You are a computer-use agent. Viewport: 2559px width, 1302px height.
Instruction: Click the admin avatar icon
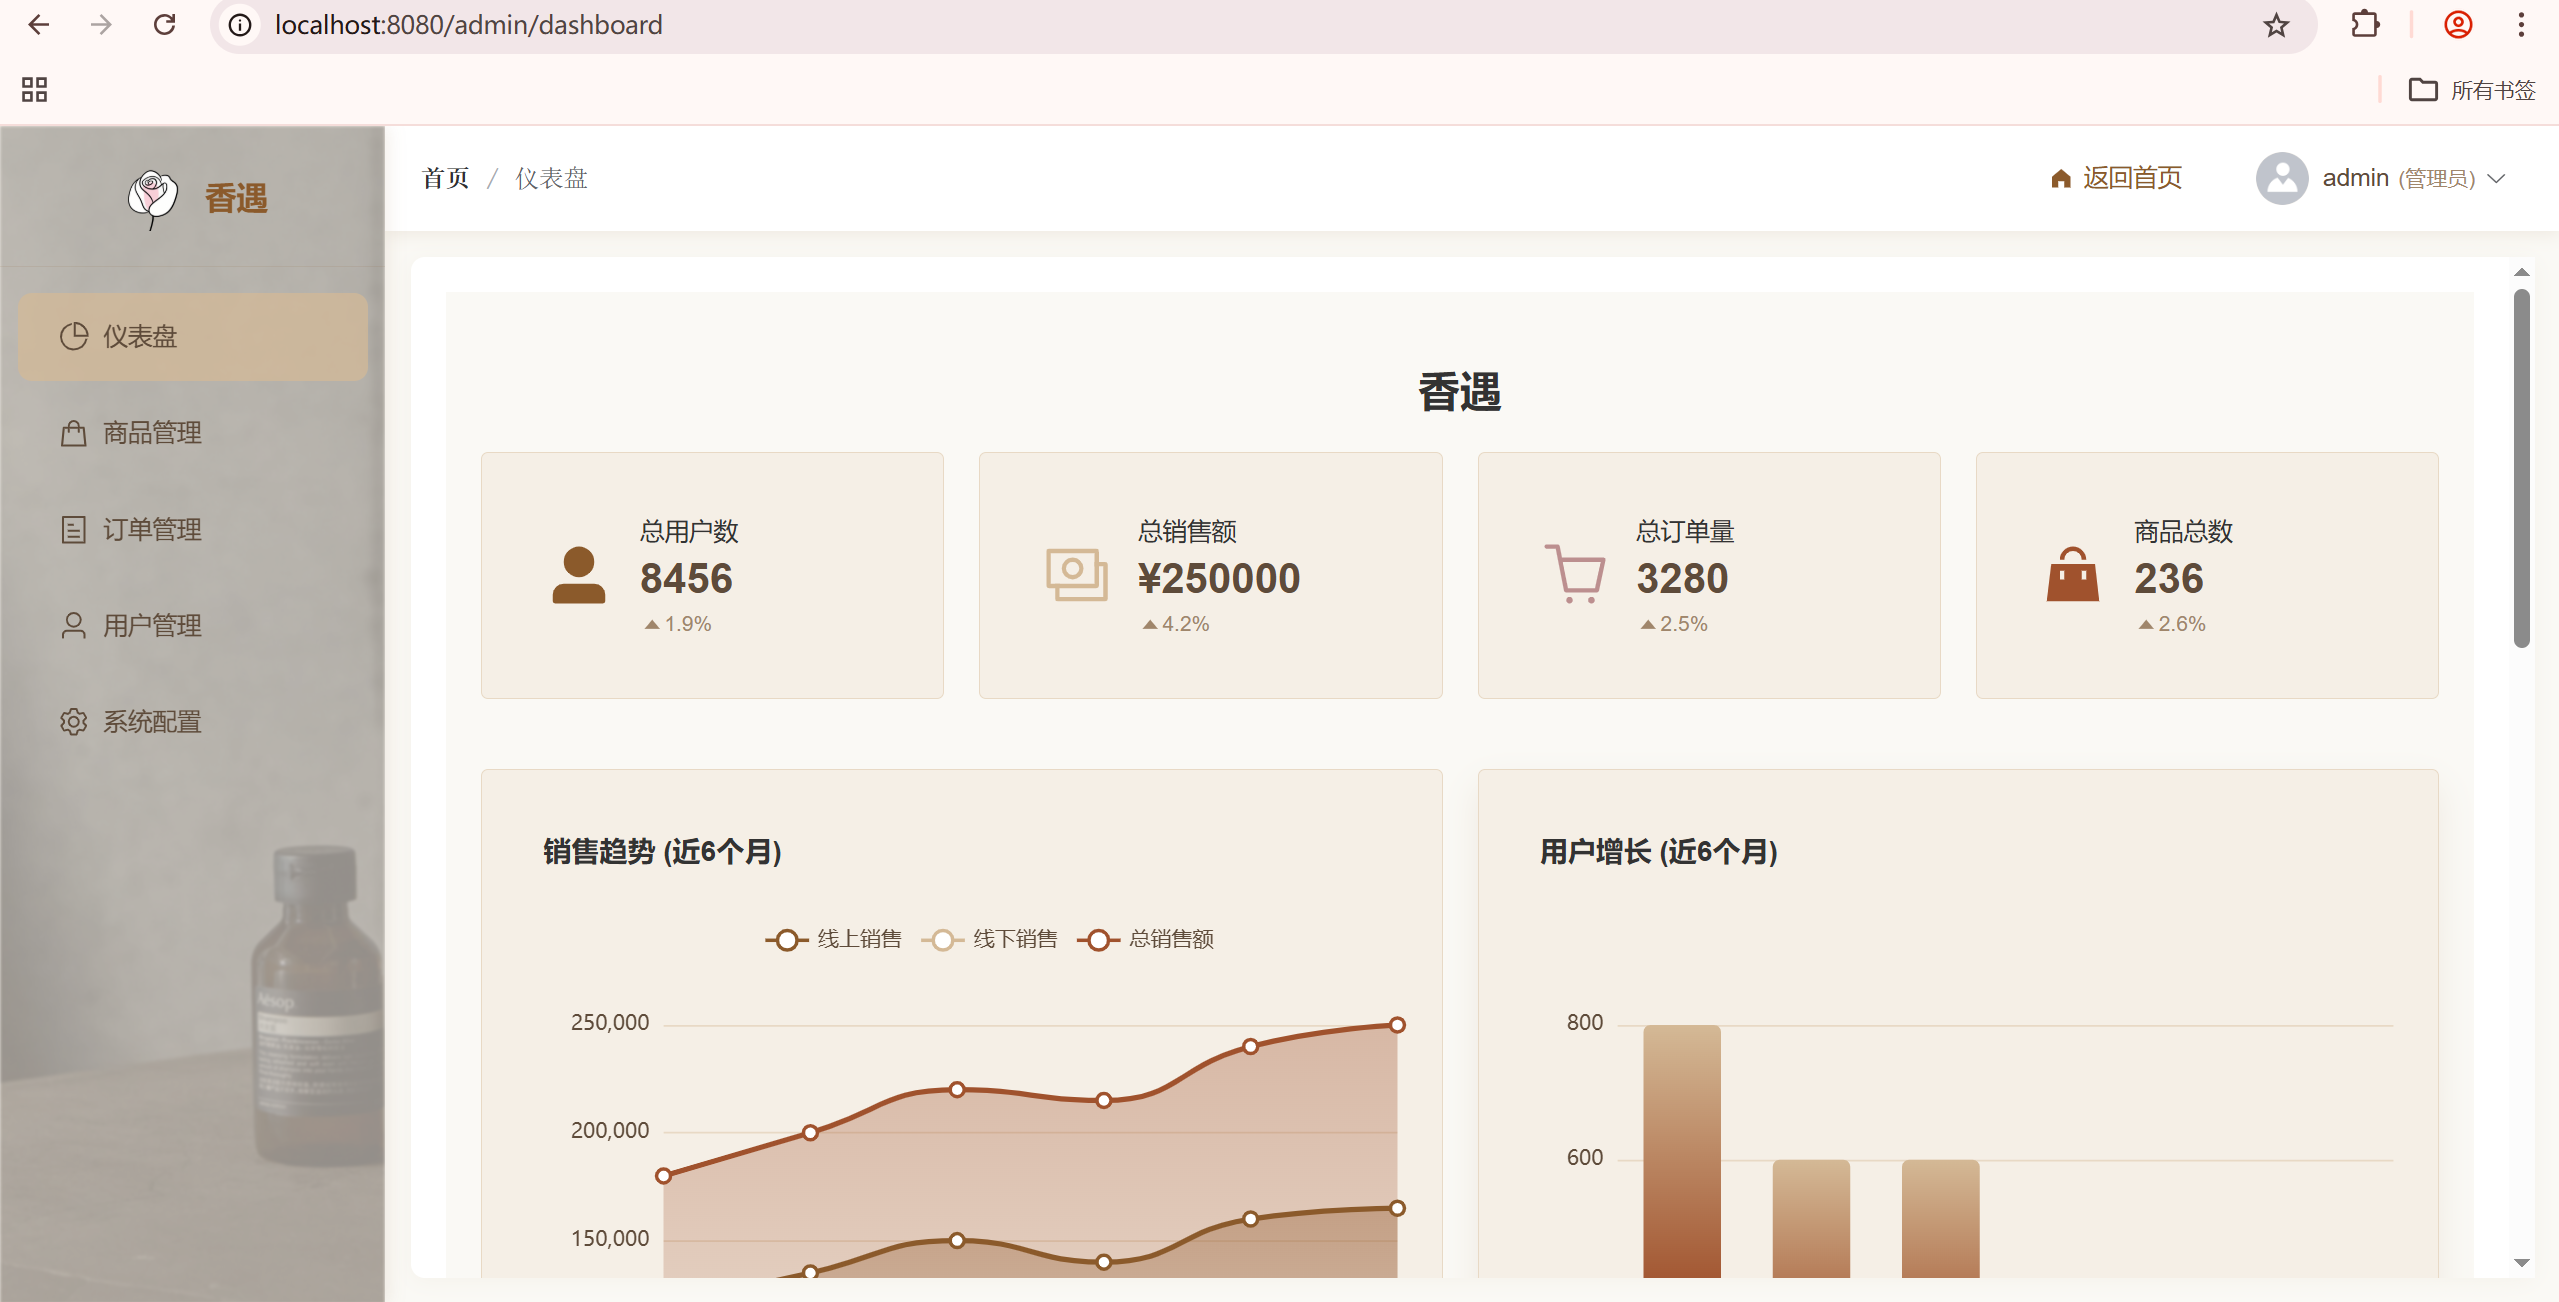[x=2281, y=179]
